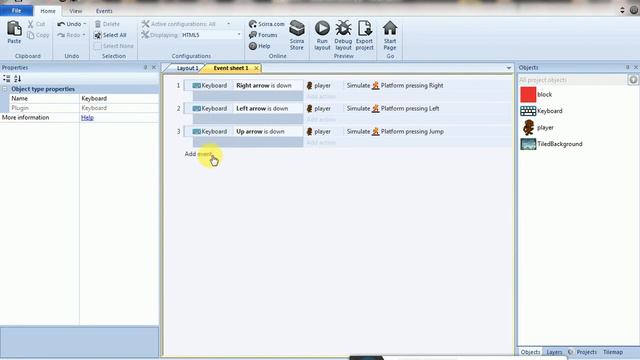Screen dimensions: 640x360
Task: Click player icon in event 2 action
Action: pos(309,109)
